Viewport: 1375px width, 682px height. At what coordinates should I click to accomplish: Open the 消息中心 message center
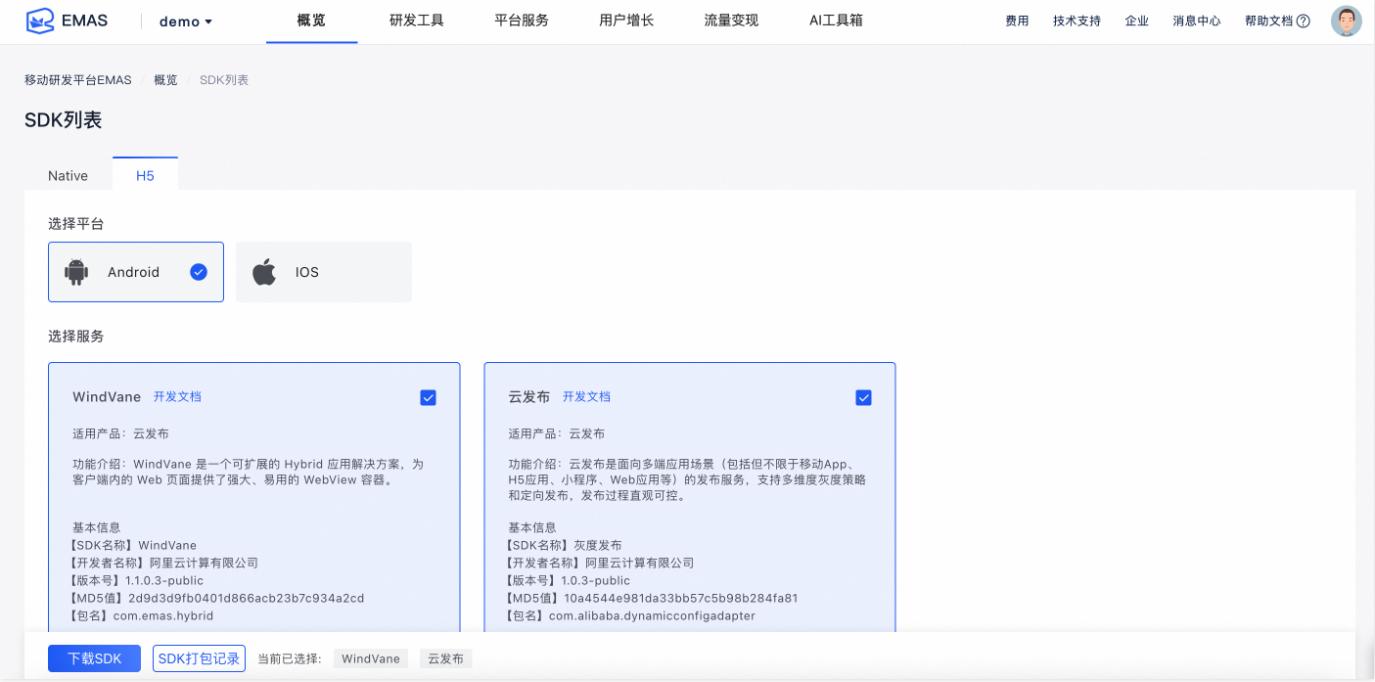pos(1196,22)
